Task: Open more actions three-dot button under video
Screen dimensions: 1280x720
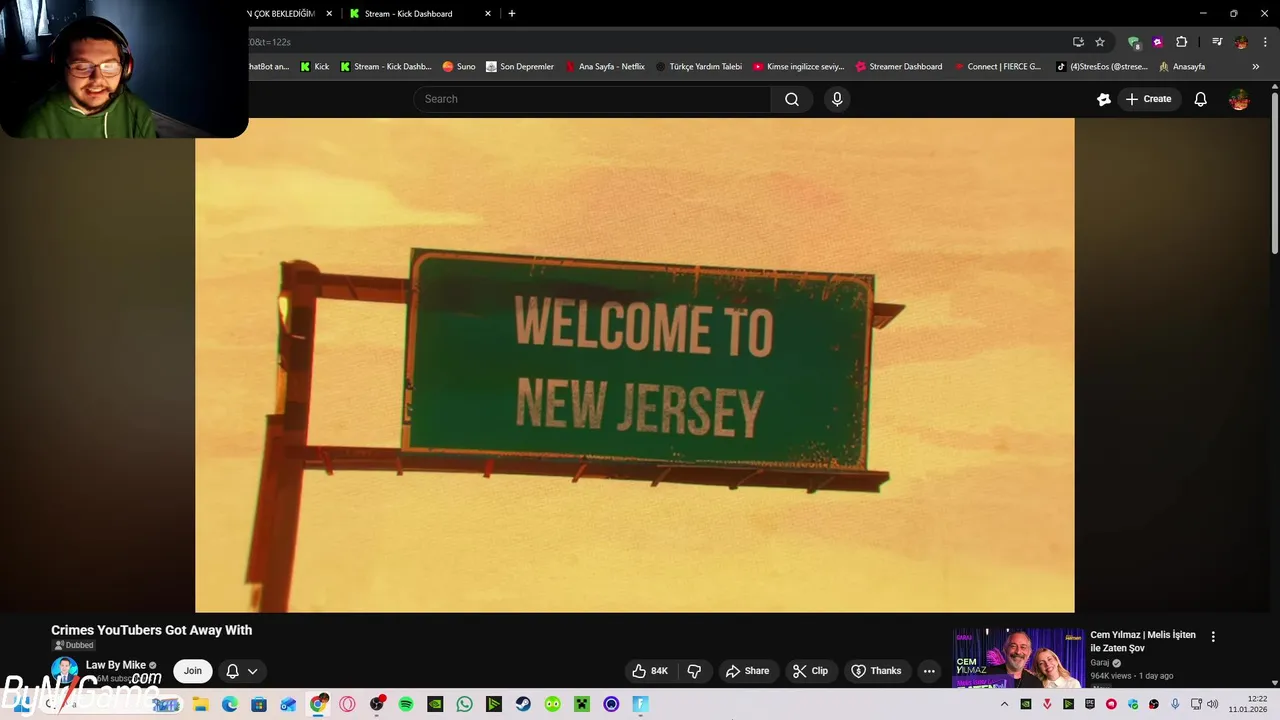Action: tap(929, 671)
